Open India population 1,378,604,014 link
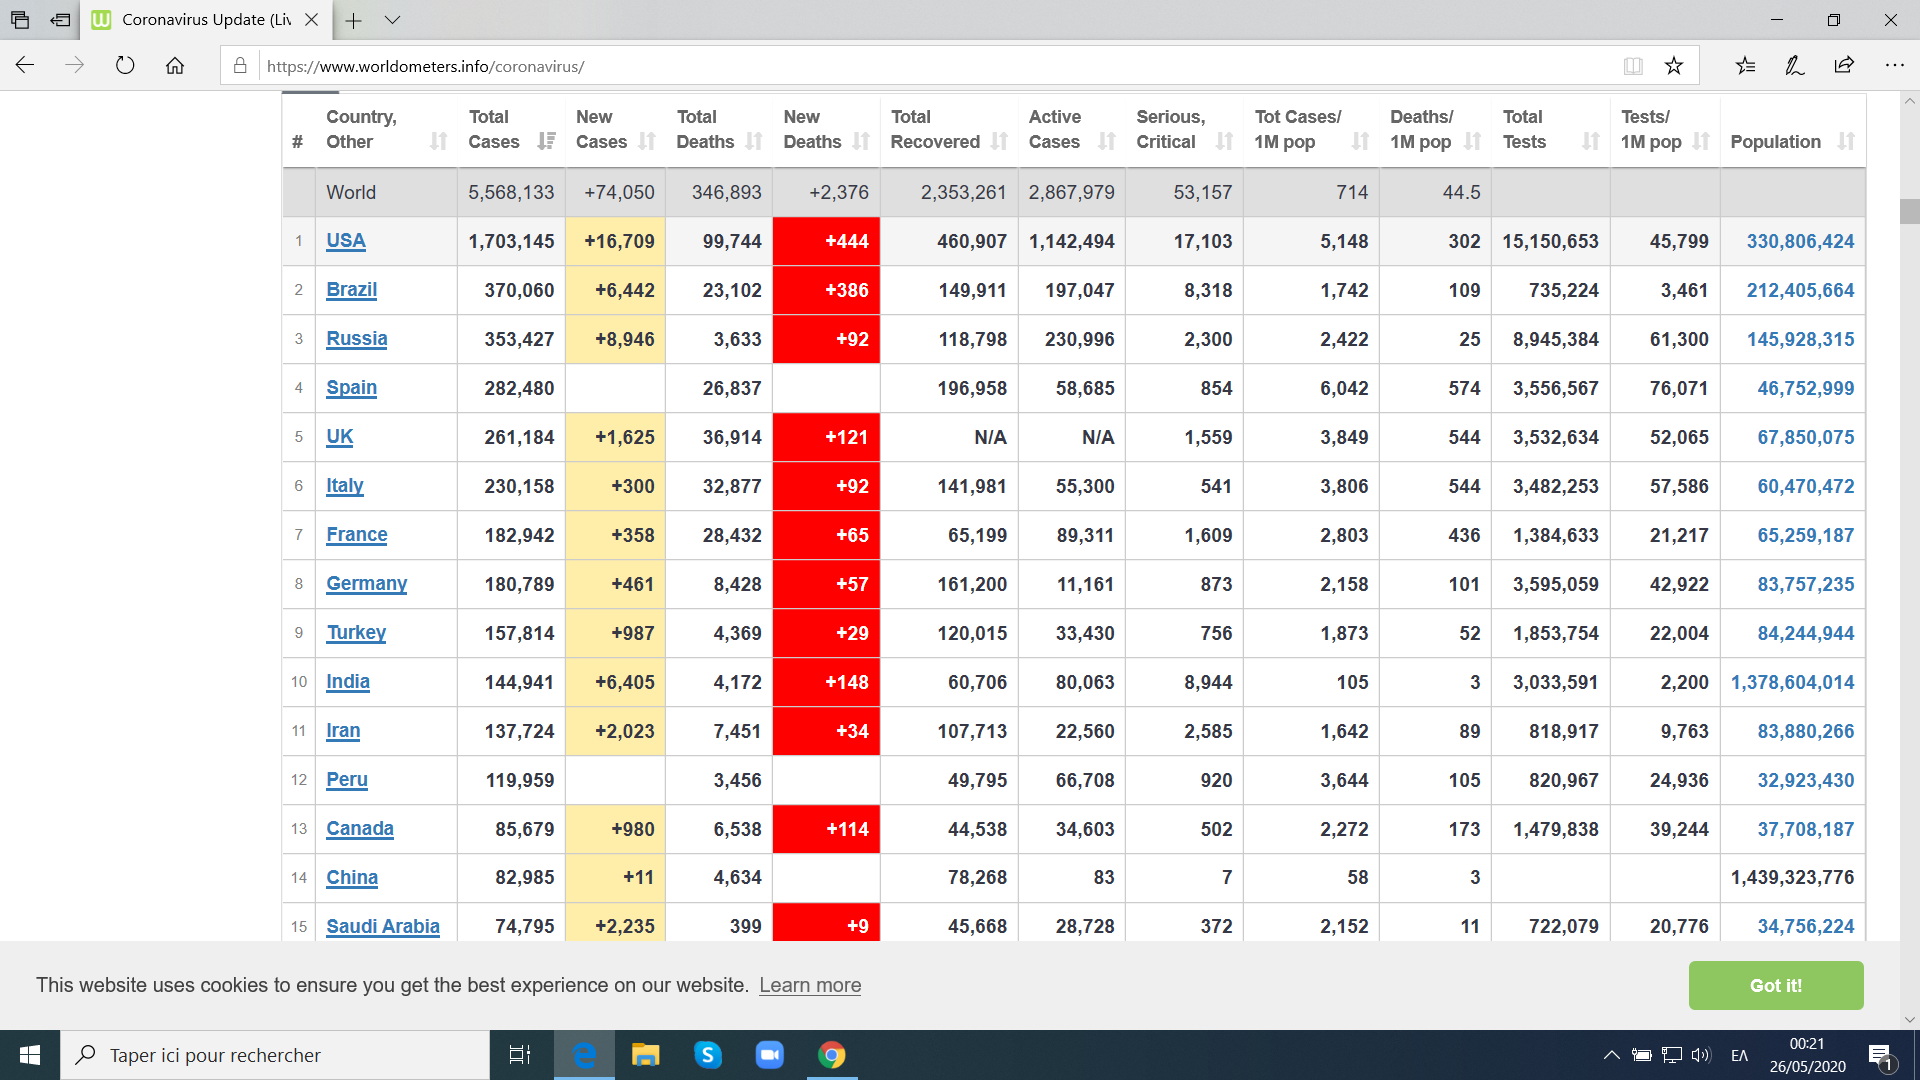 (1792, 682)
